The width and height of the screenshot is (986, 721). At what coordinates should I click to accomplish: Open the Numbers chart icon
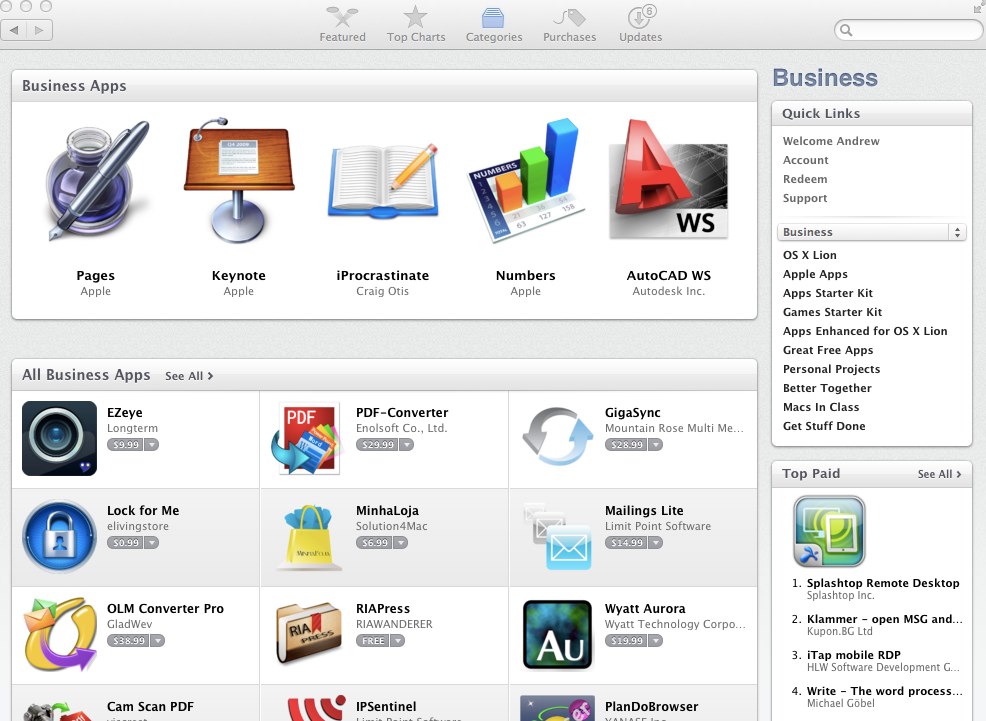point(526,180)
